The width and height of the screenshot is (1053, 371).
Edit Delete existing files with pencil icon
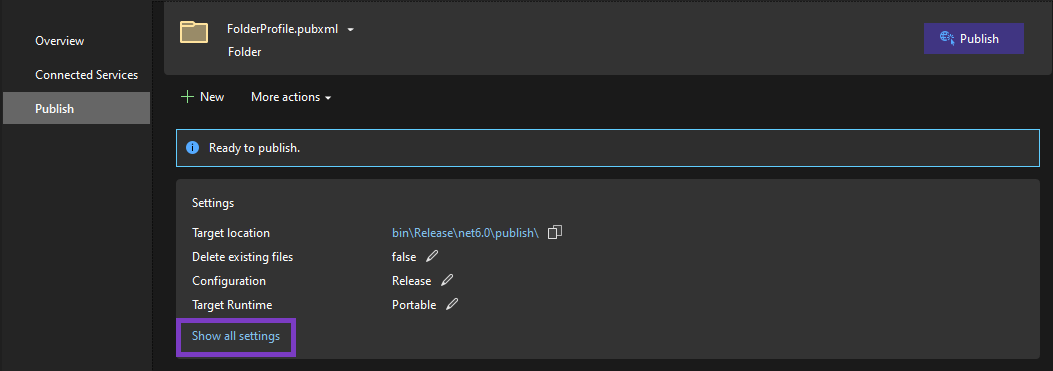tap(432, 256)
